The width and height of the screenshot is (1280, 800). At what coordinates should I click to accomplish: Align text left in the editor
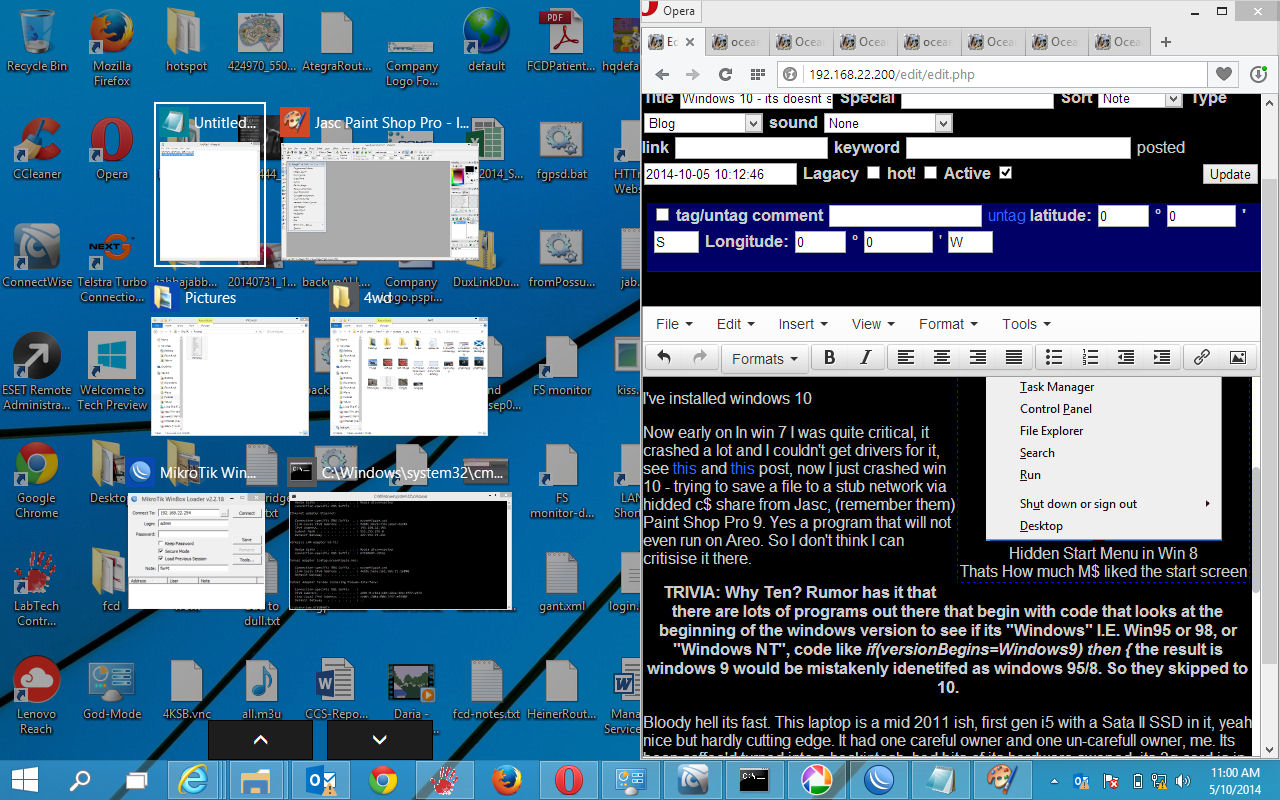coord(905,358)
